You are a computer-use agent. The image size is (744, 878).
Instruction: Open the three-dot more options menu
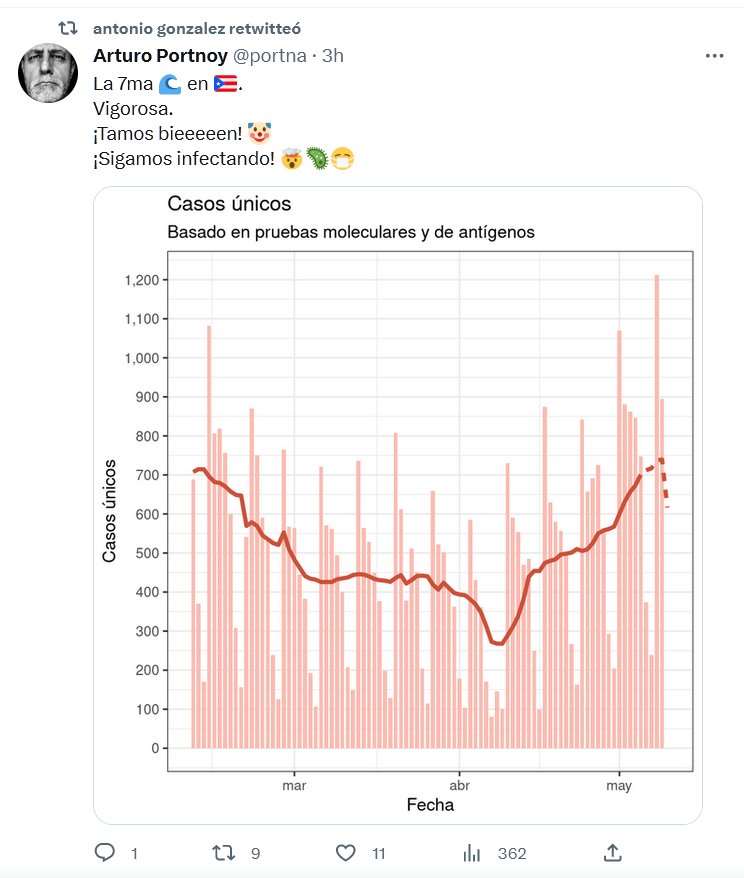tap(714, 56)
